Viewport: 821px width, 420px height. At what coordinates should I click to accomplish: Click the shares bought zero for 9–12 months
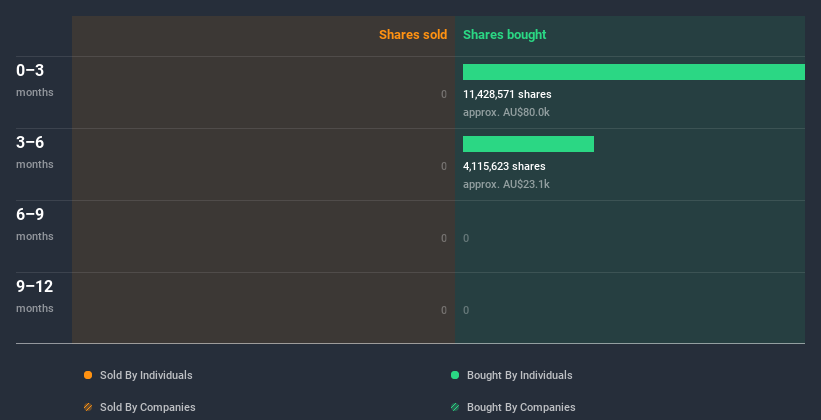pos(466,310)
